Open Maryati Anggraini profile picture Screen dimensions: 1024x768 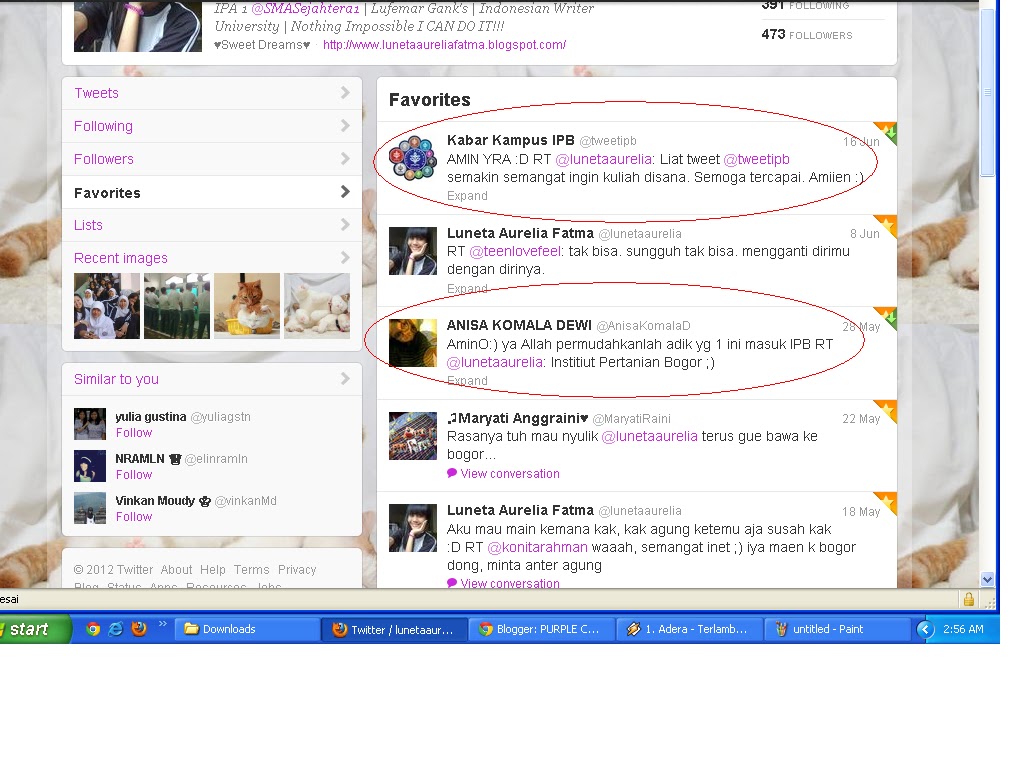(413, 436)
